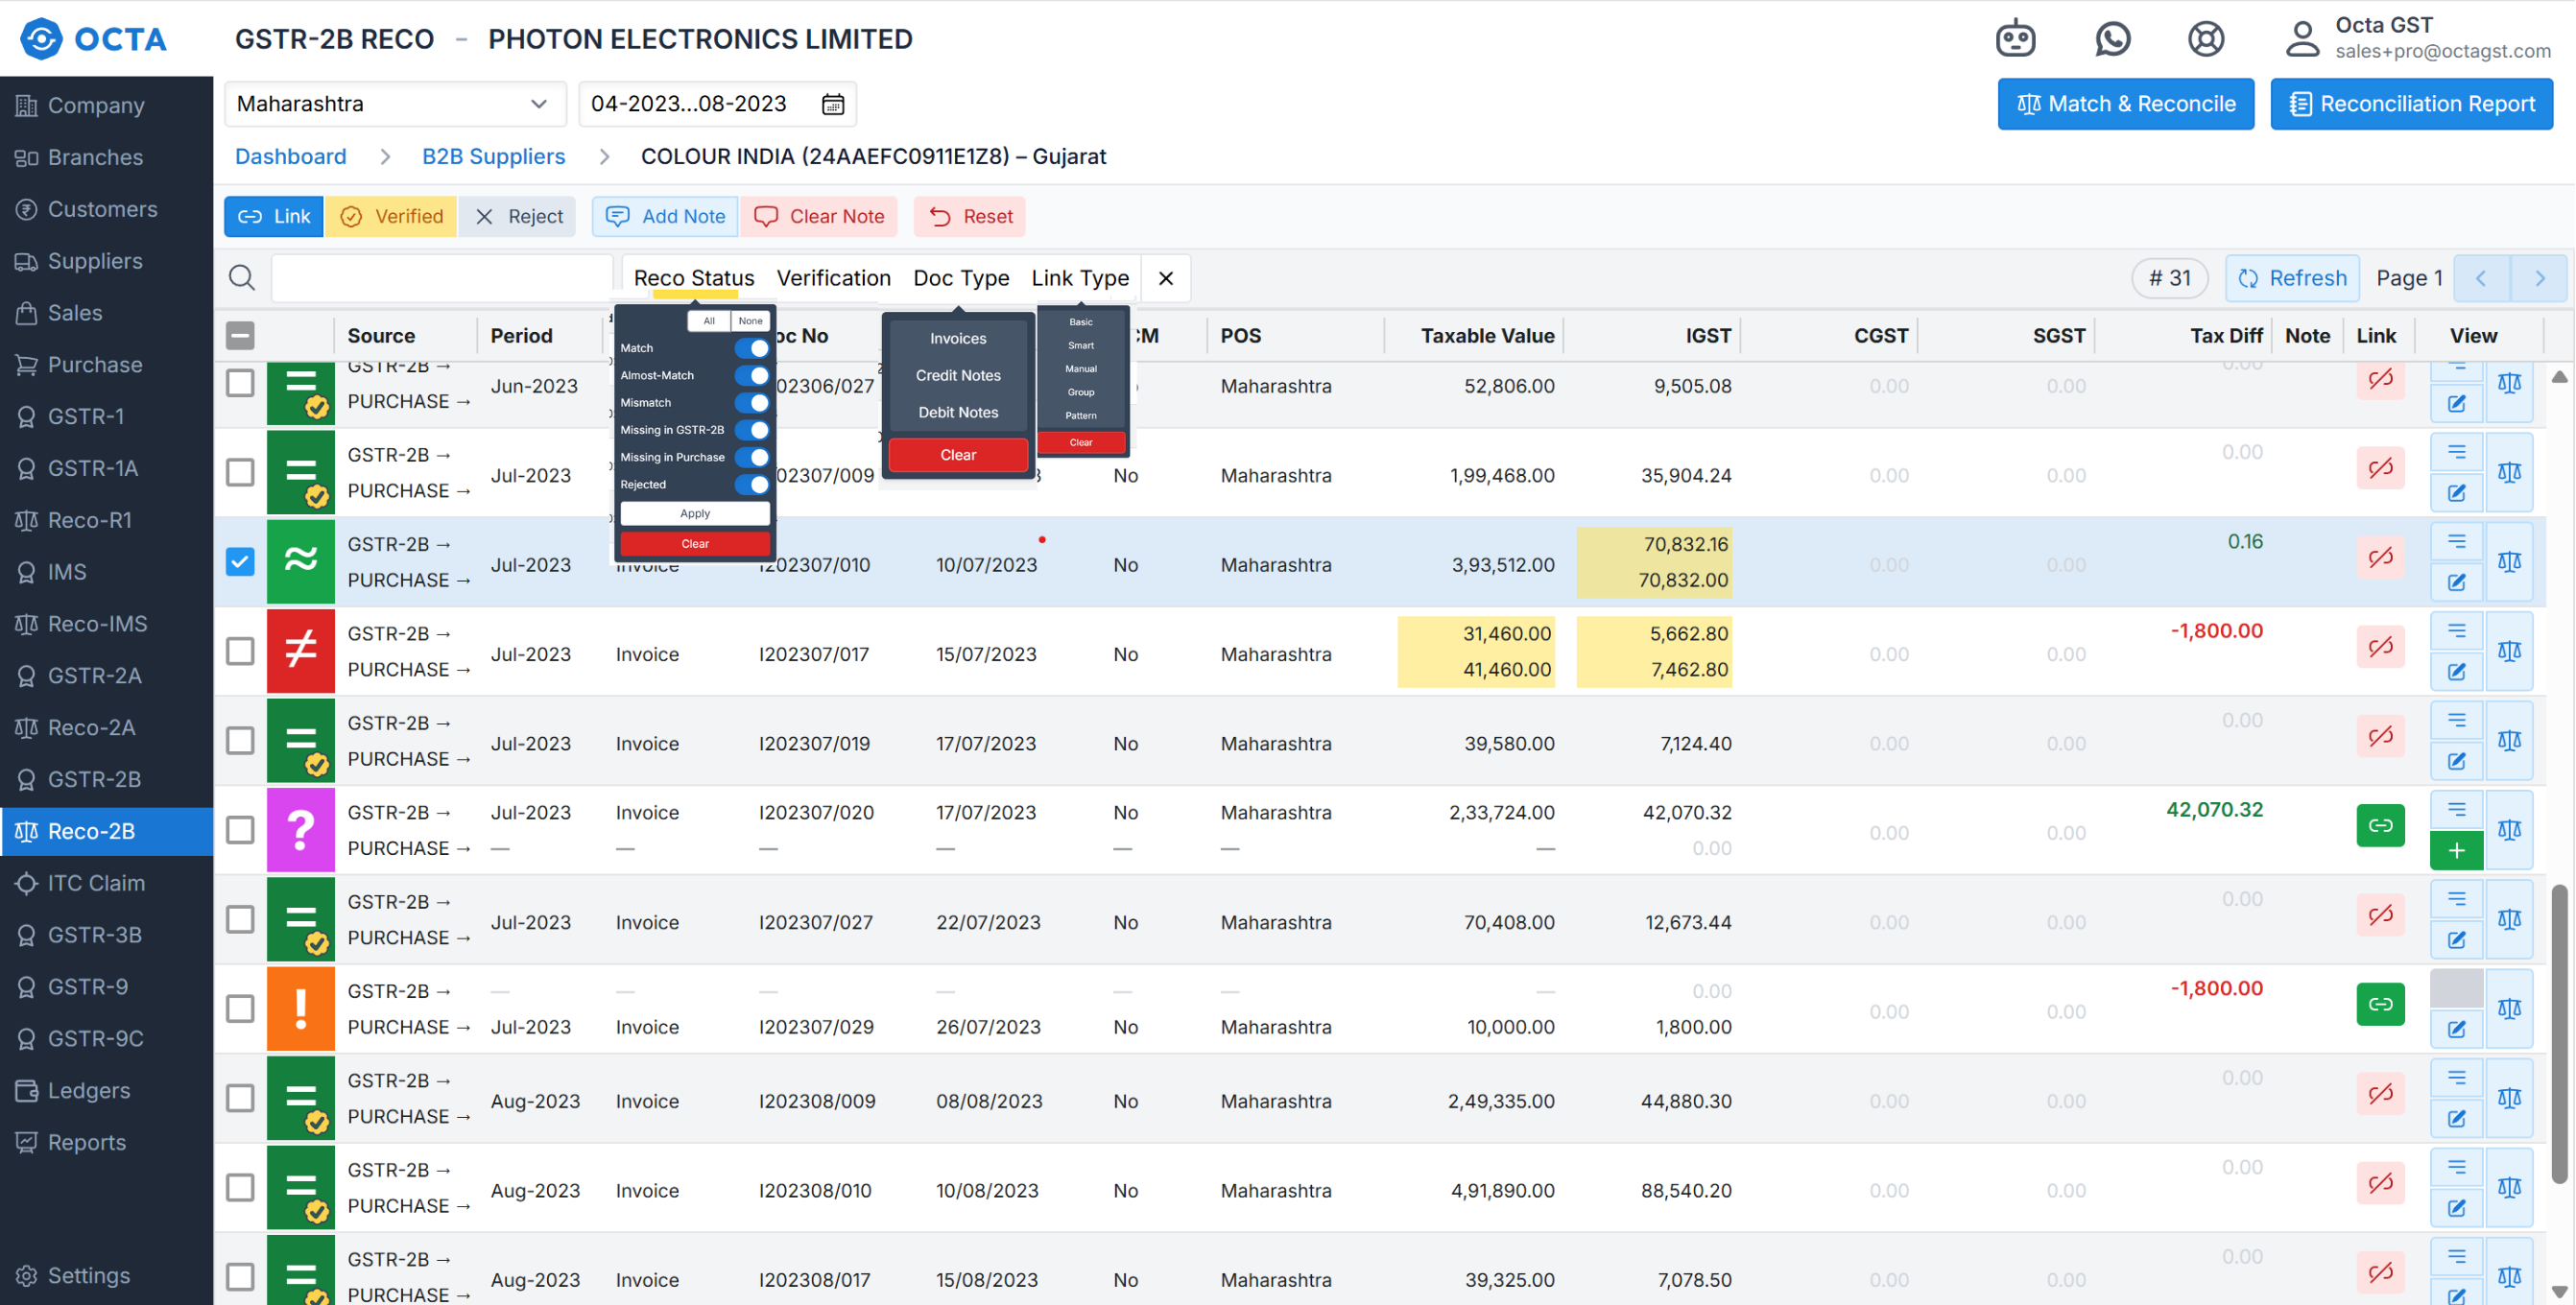2576x1305 pixels.
Task: Click into the search input field
Action: click(441, 278)
